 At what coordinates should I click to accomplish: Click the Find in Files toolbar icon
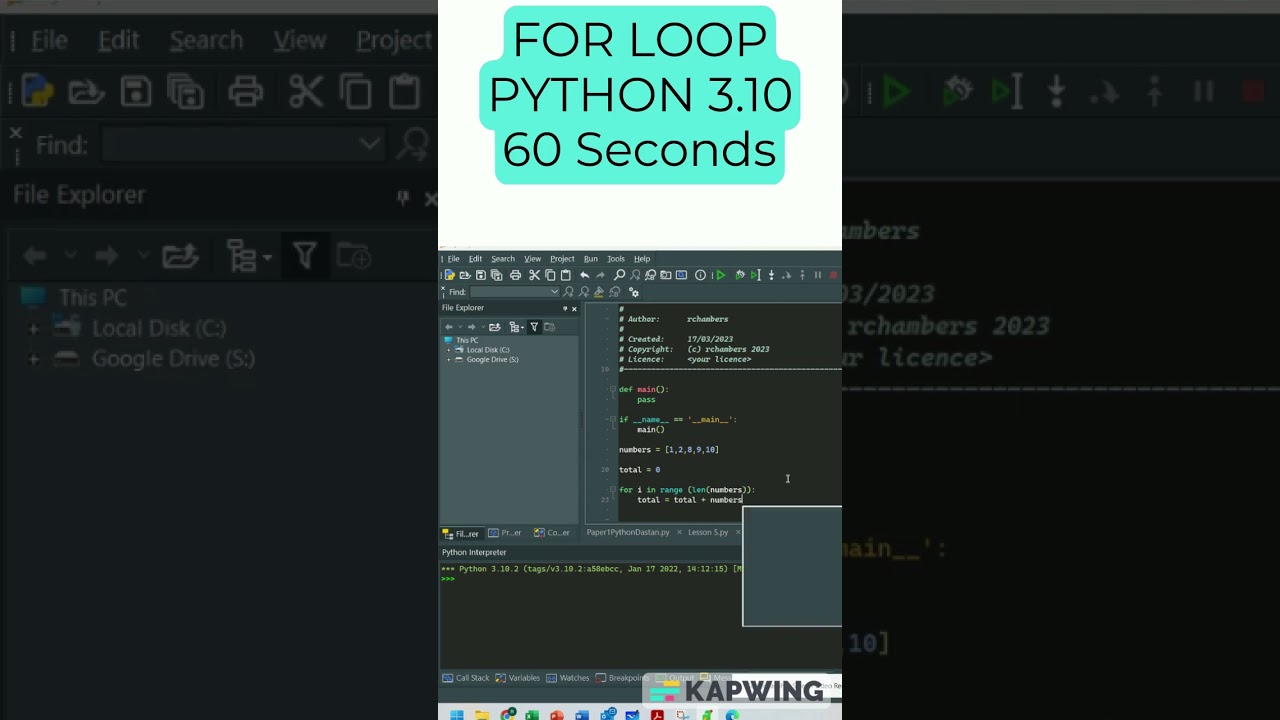click(666, 275)
